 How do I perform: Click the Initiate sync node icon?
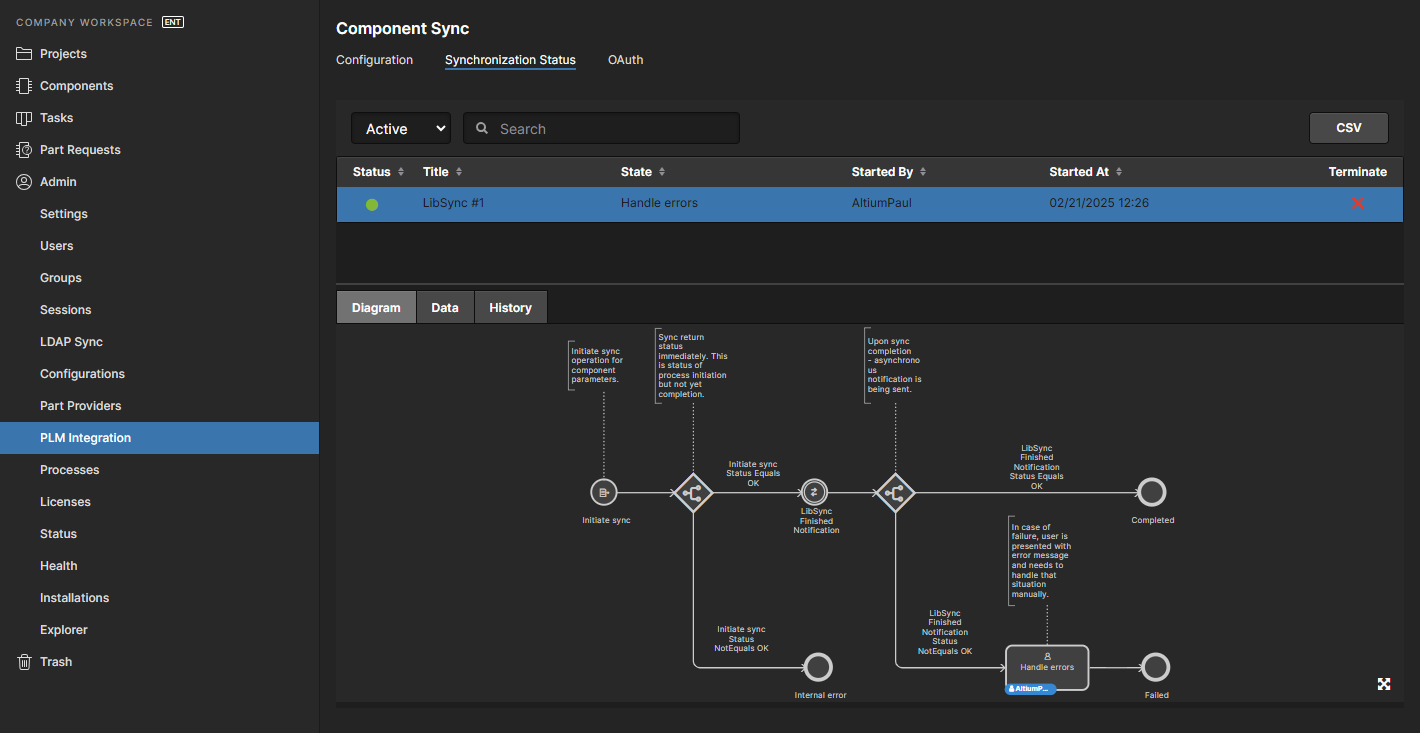[x=603, y=492]
